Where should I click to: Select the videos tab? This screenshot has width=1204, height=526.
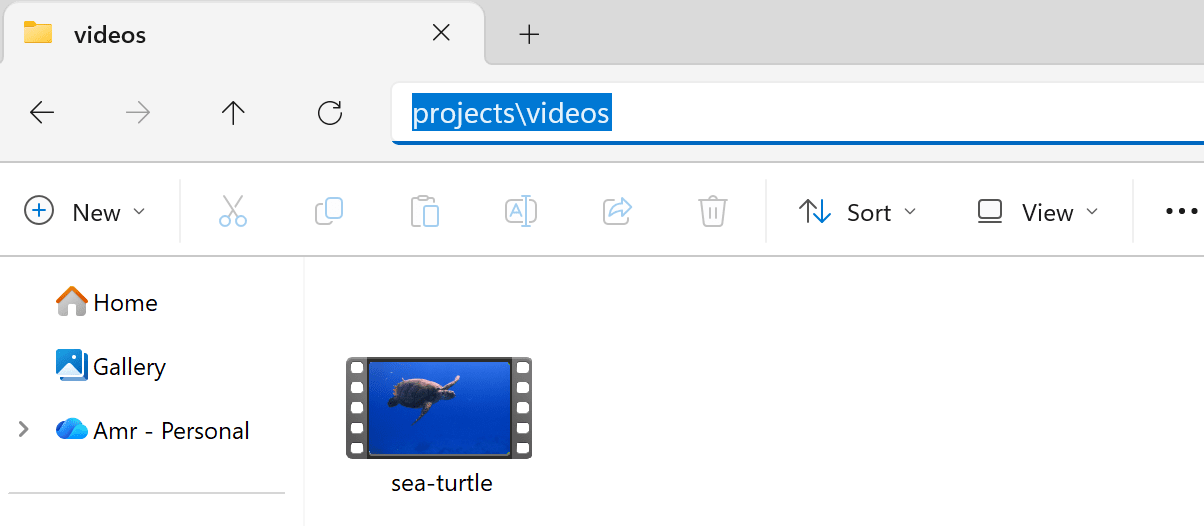point(200,35)
